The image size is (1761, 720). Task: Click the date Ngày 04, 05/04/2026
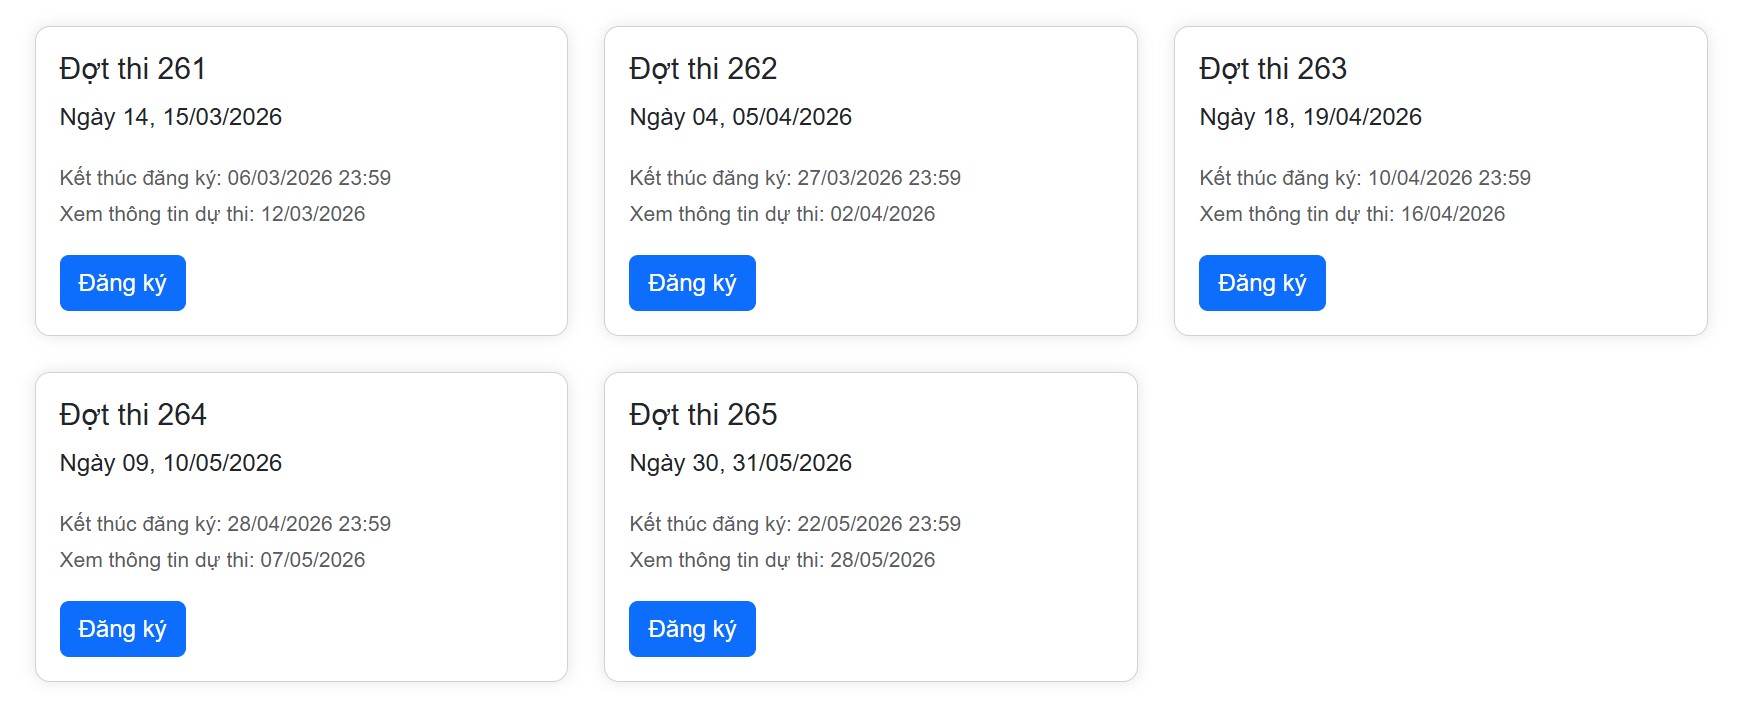coord(740,117)
